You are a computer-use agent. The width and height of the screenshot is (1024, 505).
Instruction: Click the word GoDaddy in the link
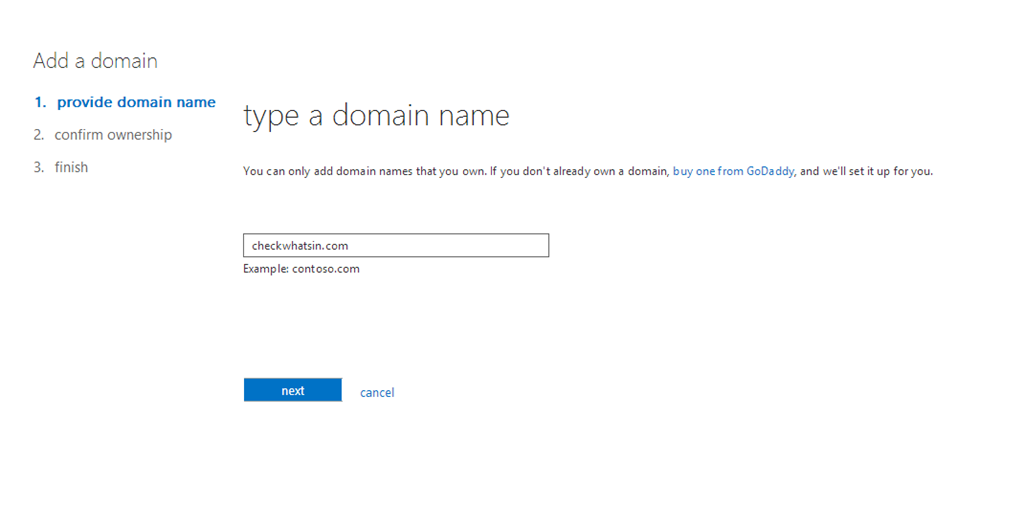pos(770,172)
